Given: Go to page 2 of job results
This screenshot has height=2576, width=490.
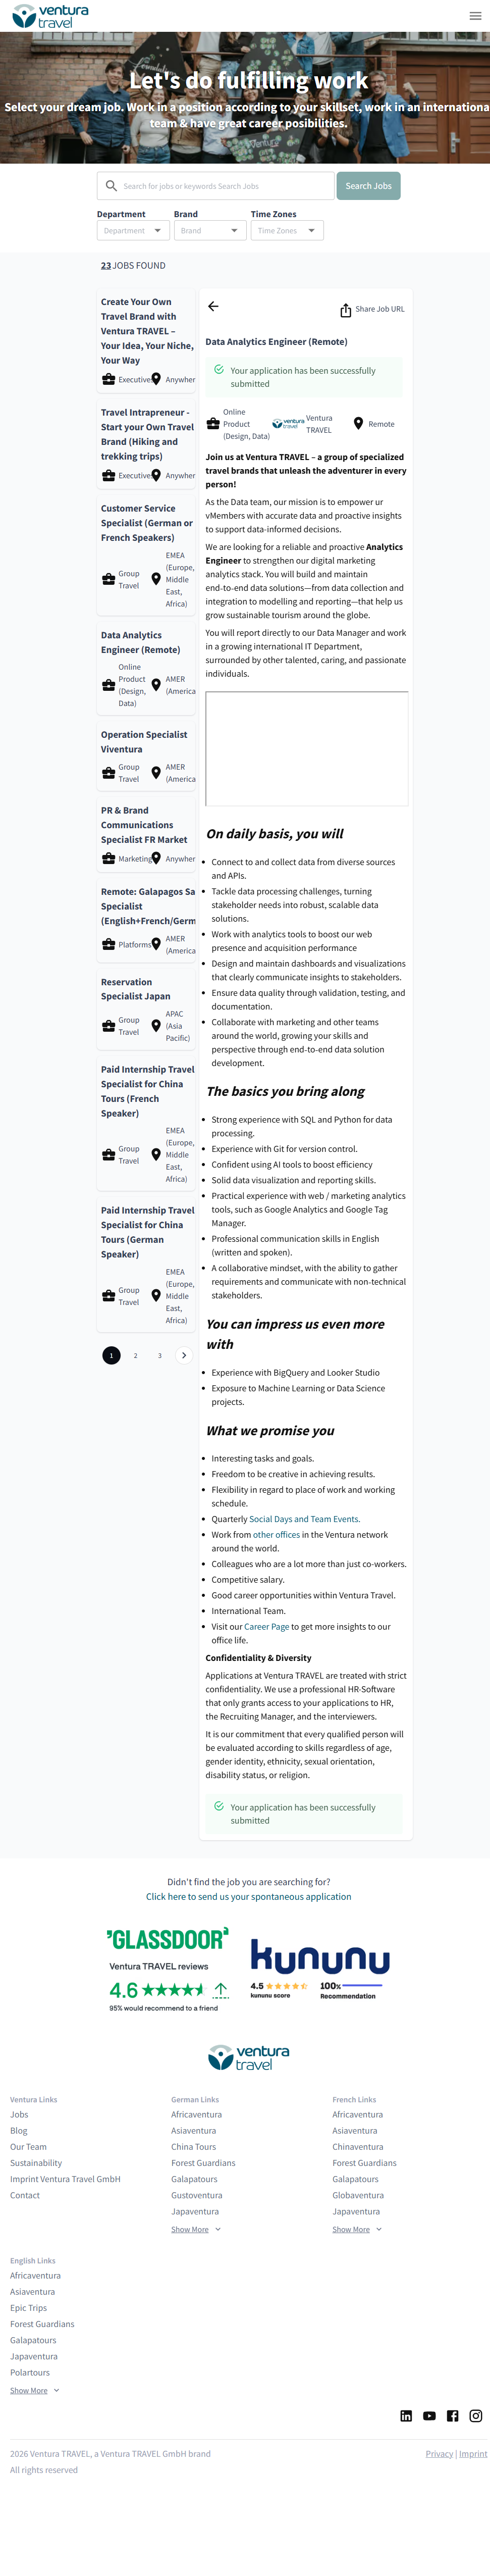Looking at the screenshot, I should click(x=136, y=1355).
